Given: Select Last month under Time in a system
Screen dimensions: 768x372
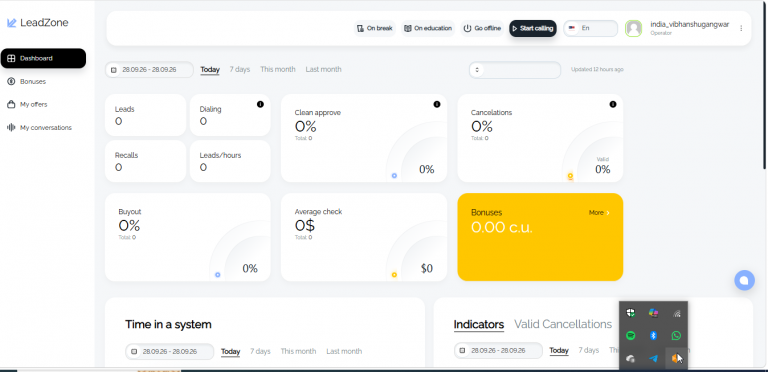Looking at the screenshot, I should tap(344, 351).
